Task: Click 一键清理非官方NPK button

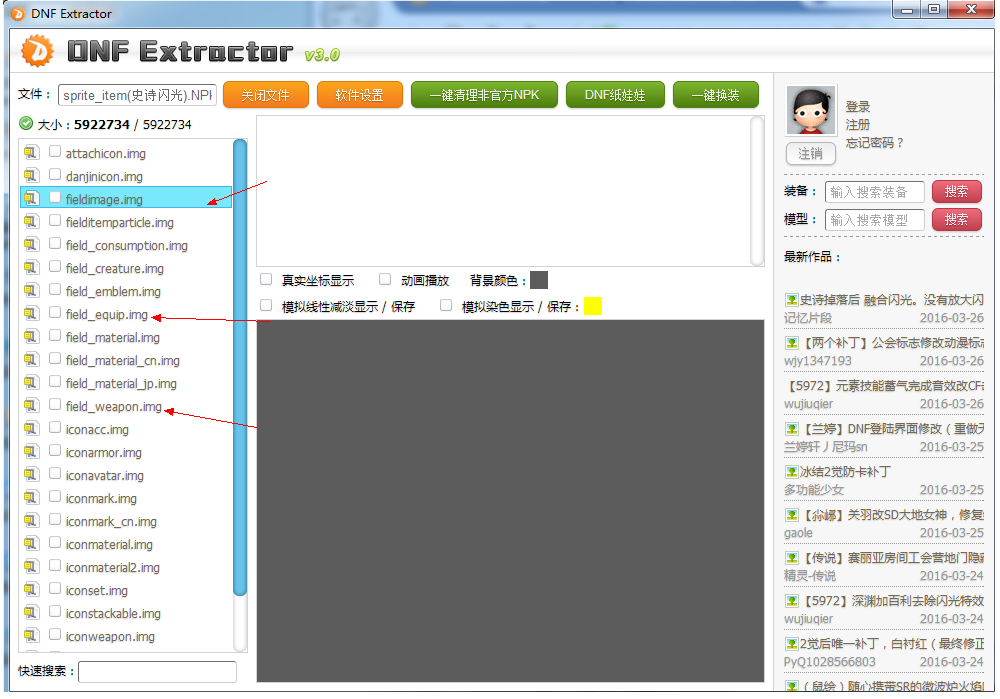Action: tap(484, 95)
